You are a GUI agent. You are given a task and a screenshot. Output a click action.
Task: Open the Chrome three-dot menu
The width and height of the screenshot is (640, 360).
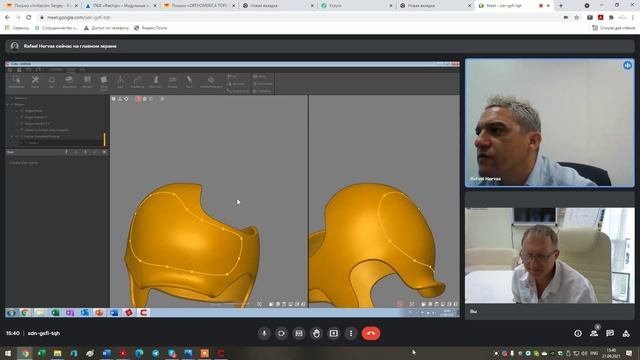coord(633,18)
